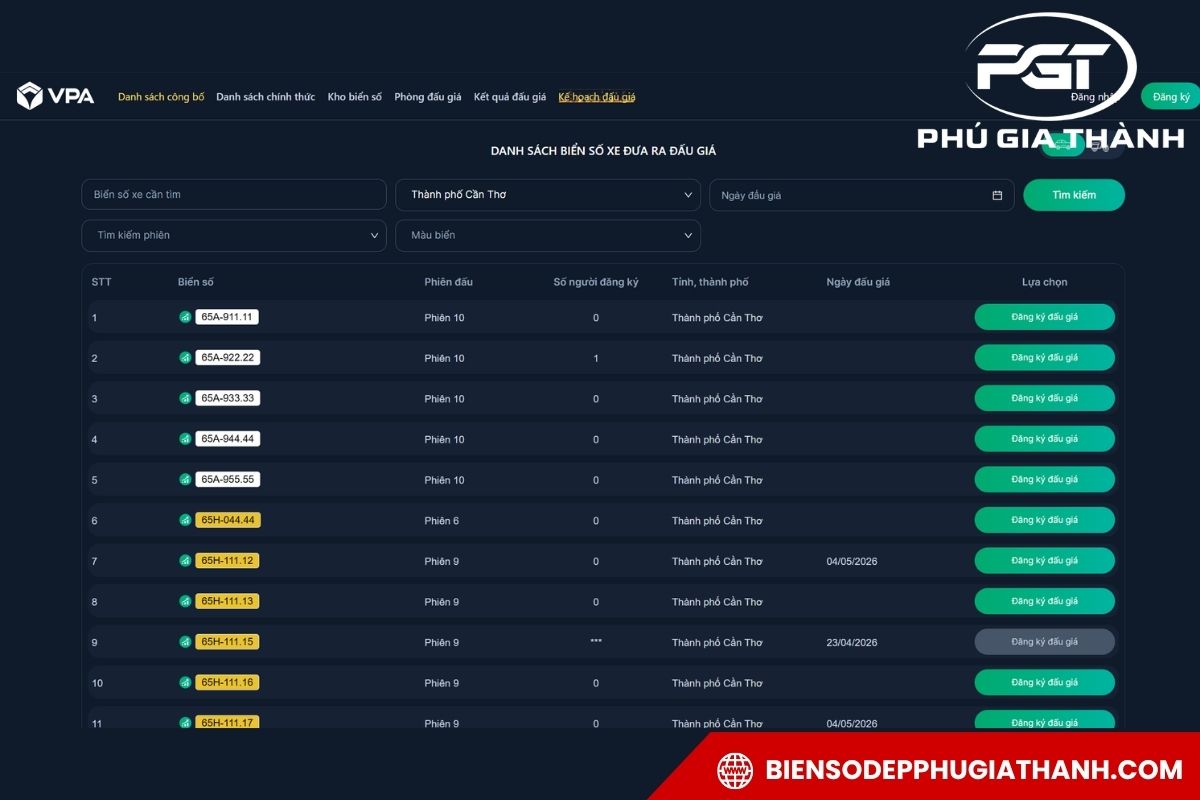Click the green icon beside plate 65H-111.12
Screen dimensions: 1200x800
185,561
